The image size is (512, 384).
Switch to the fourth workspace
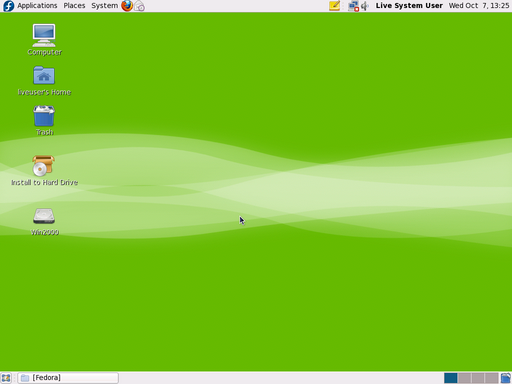point(491,378)
